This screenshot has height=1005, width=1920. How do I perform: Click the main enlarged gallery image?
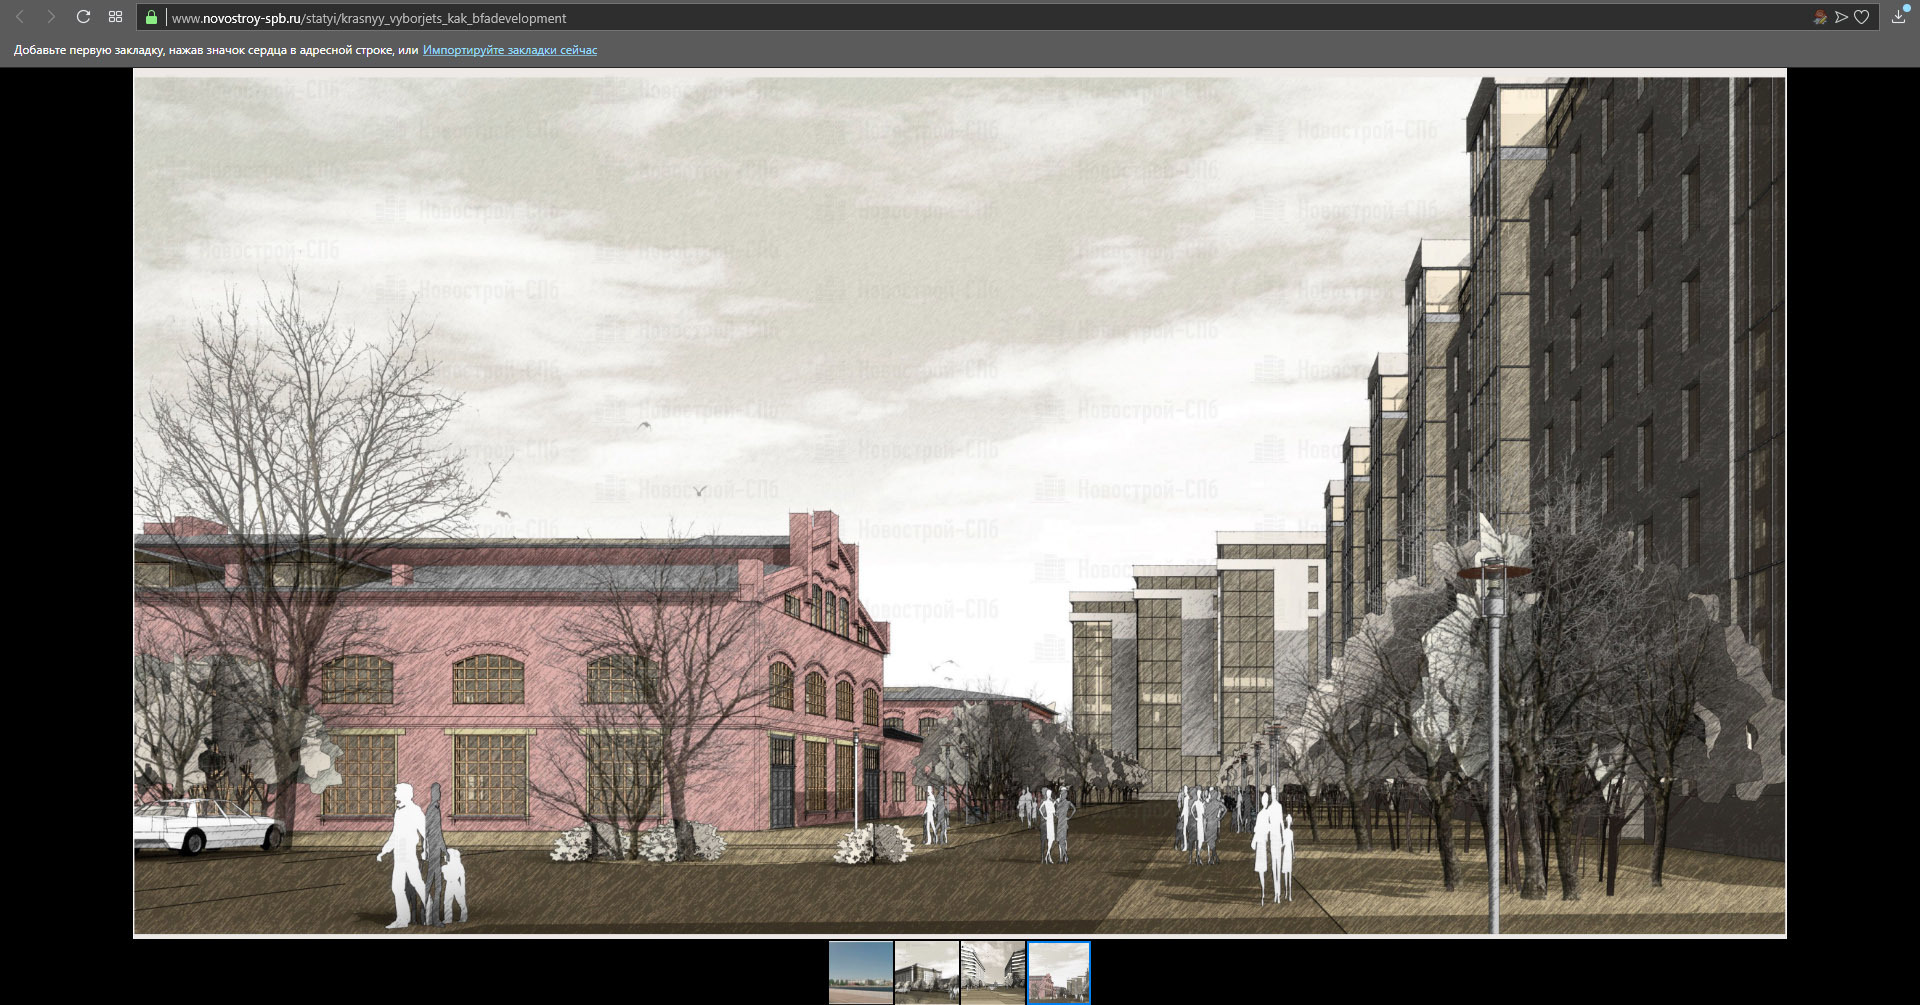(960, 504)
